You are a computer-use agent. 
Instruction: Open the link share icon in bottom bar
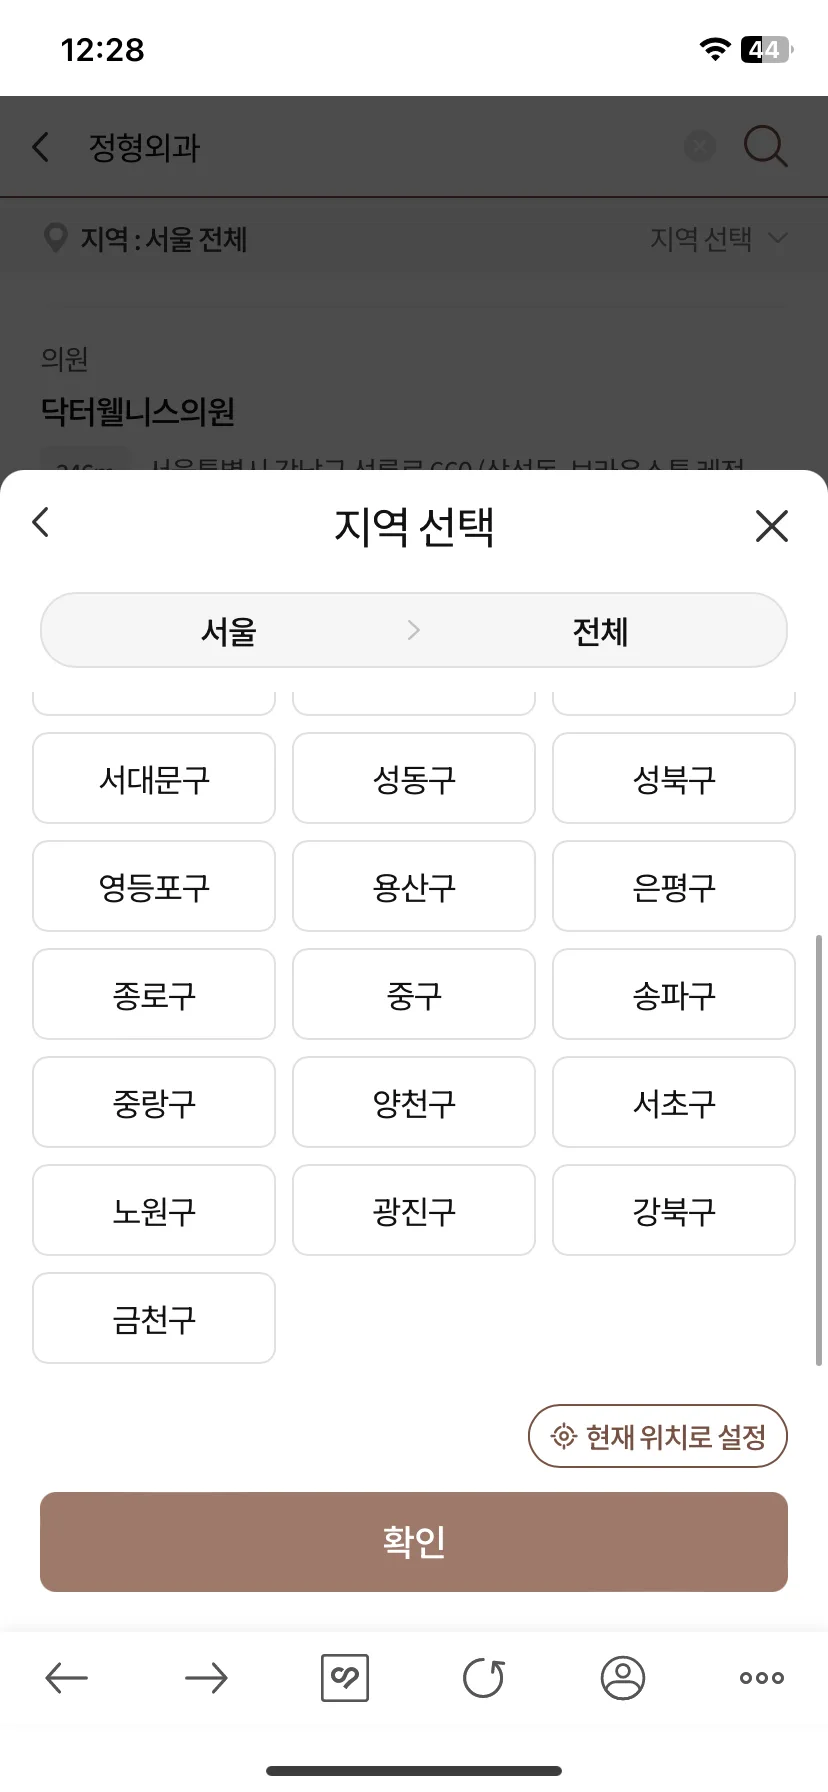click(x=345, y=1678)
